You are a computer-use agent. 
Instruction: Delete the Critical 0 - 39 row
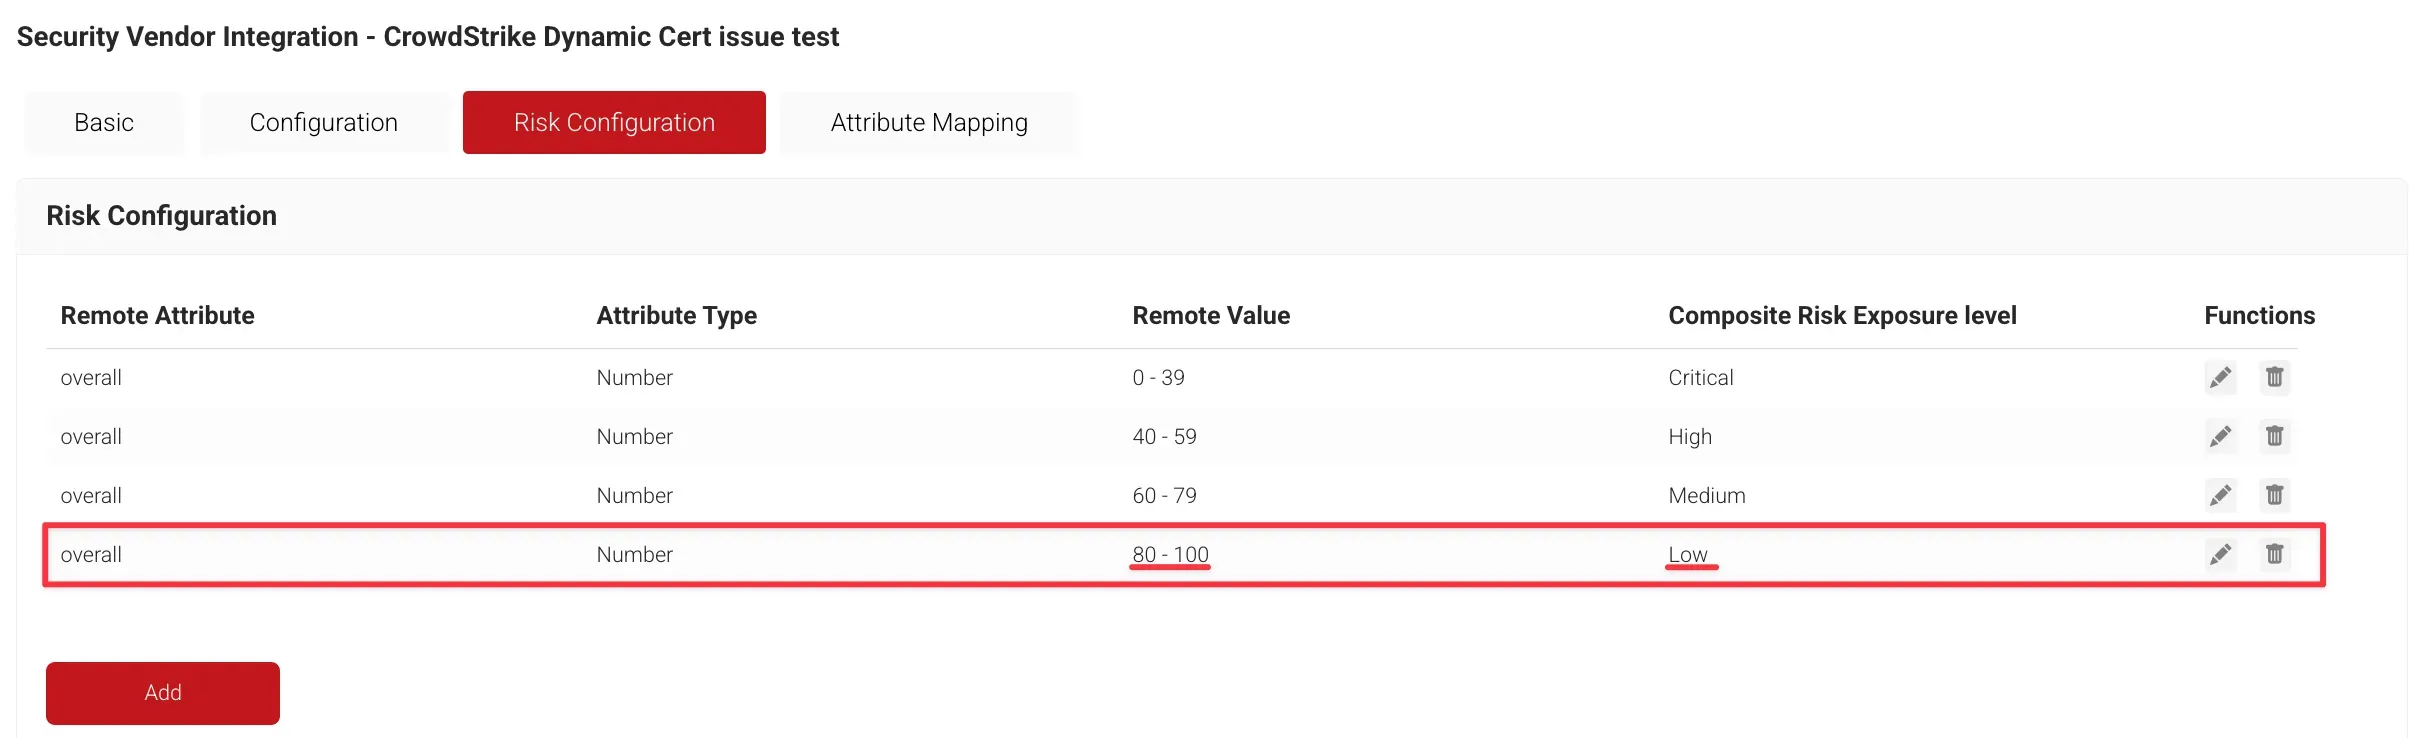tap(2274, 378)
